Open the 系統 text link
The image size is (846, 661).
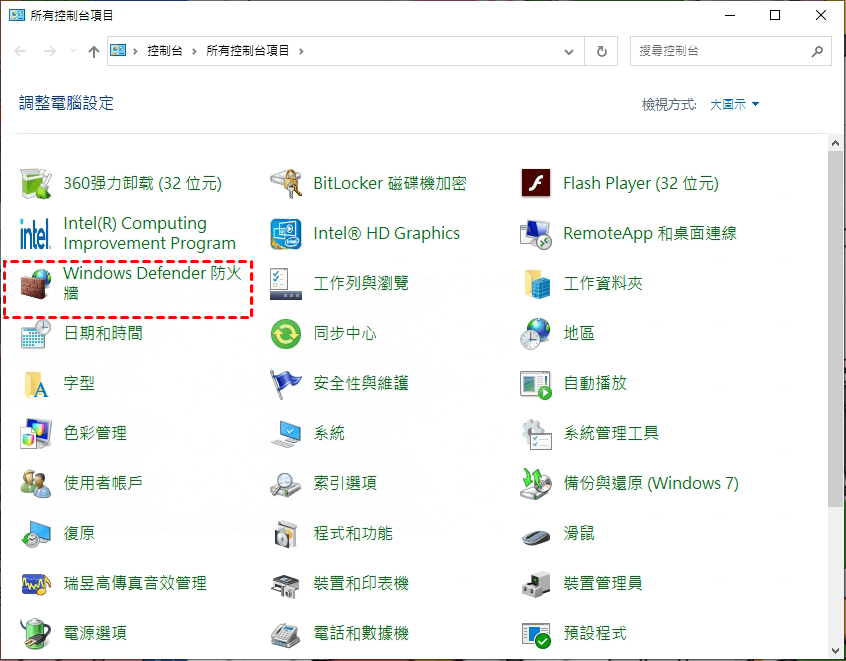329,433
